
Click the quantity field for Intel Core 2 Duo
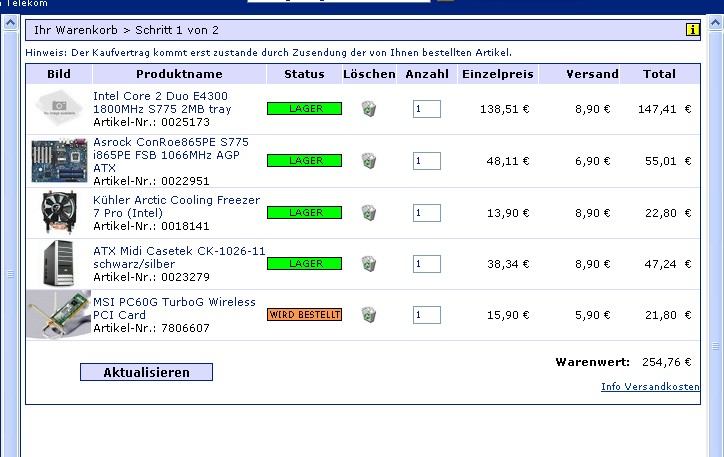click(x=427, y=109)
